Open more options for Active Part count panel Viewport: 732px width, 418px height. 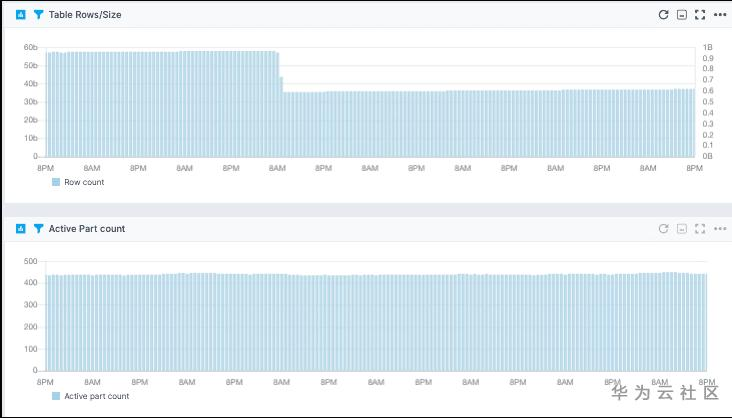[x=720, y=229]
